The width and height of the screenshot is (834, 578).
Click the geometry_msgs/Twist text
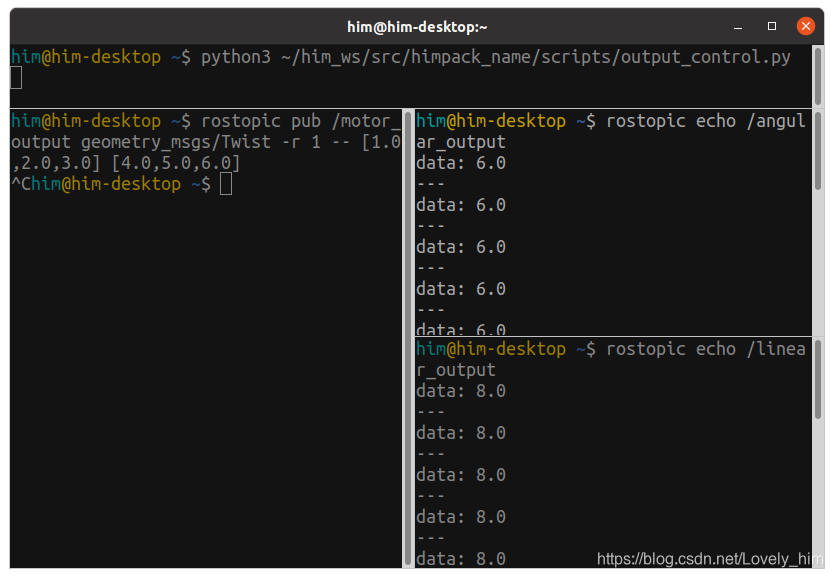176,142
